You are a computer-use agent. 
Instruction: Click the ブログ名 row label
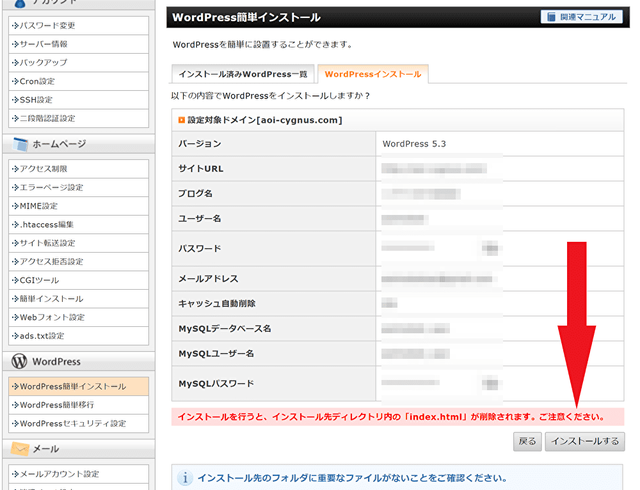195,194
